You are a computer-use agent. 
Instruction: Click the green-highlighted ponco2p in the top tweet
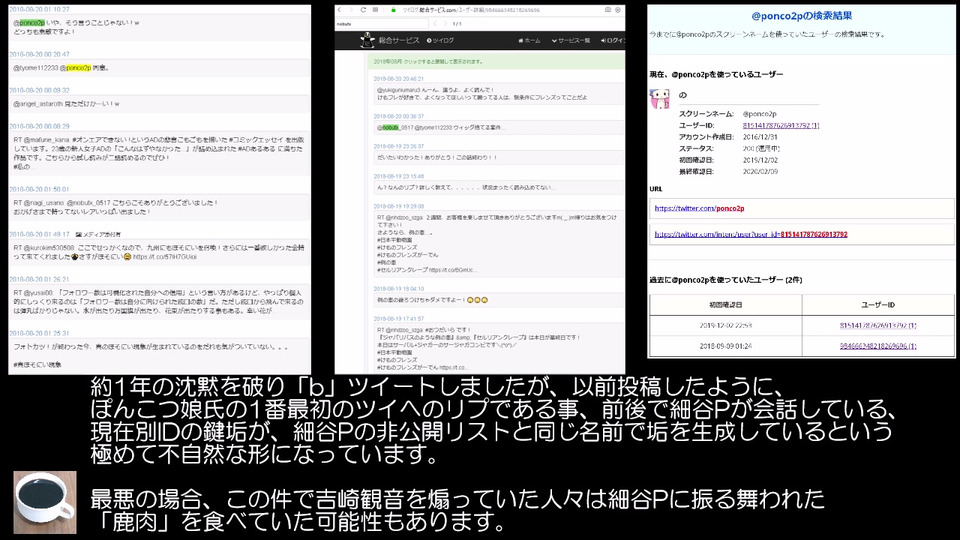pos(32,23)
